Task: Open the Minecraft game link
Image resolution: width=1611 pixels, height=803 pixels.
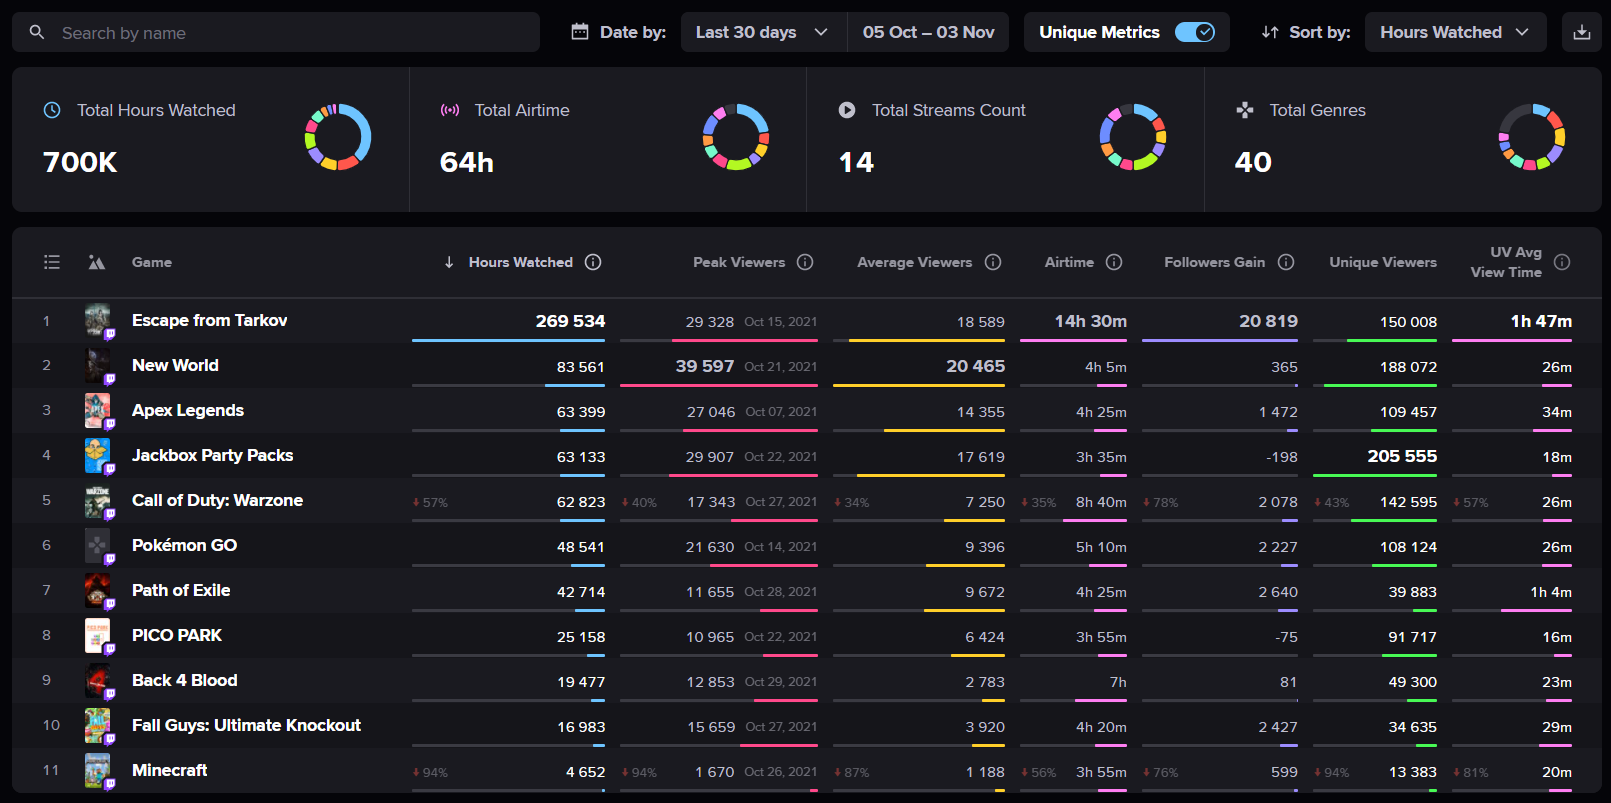Action: point(169,770)
